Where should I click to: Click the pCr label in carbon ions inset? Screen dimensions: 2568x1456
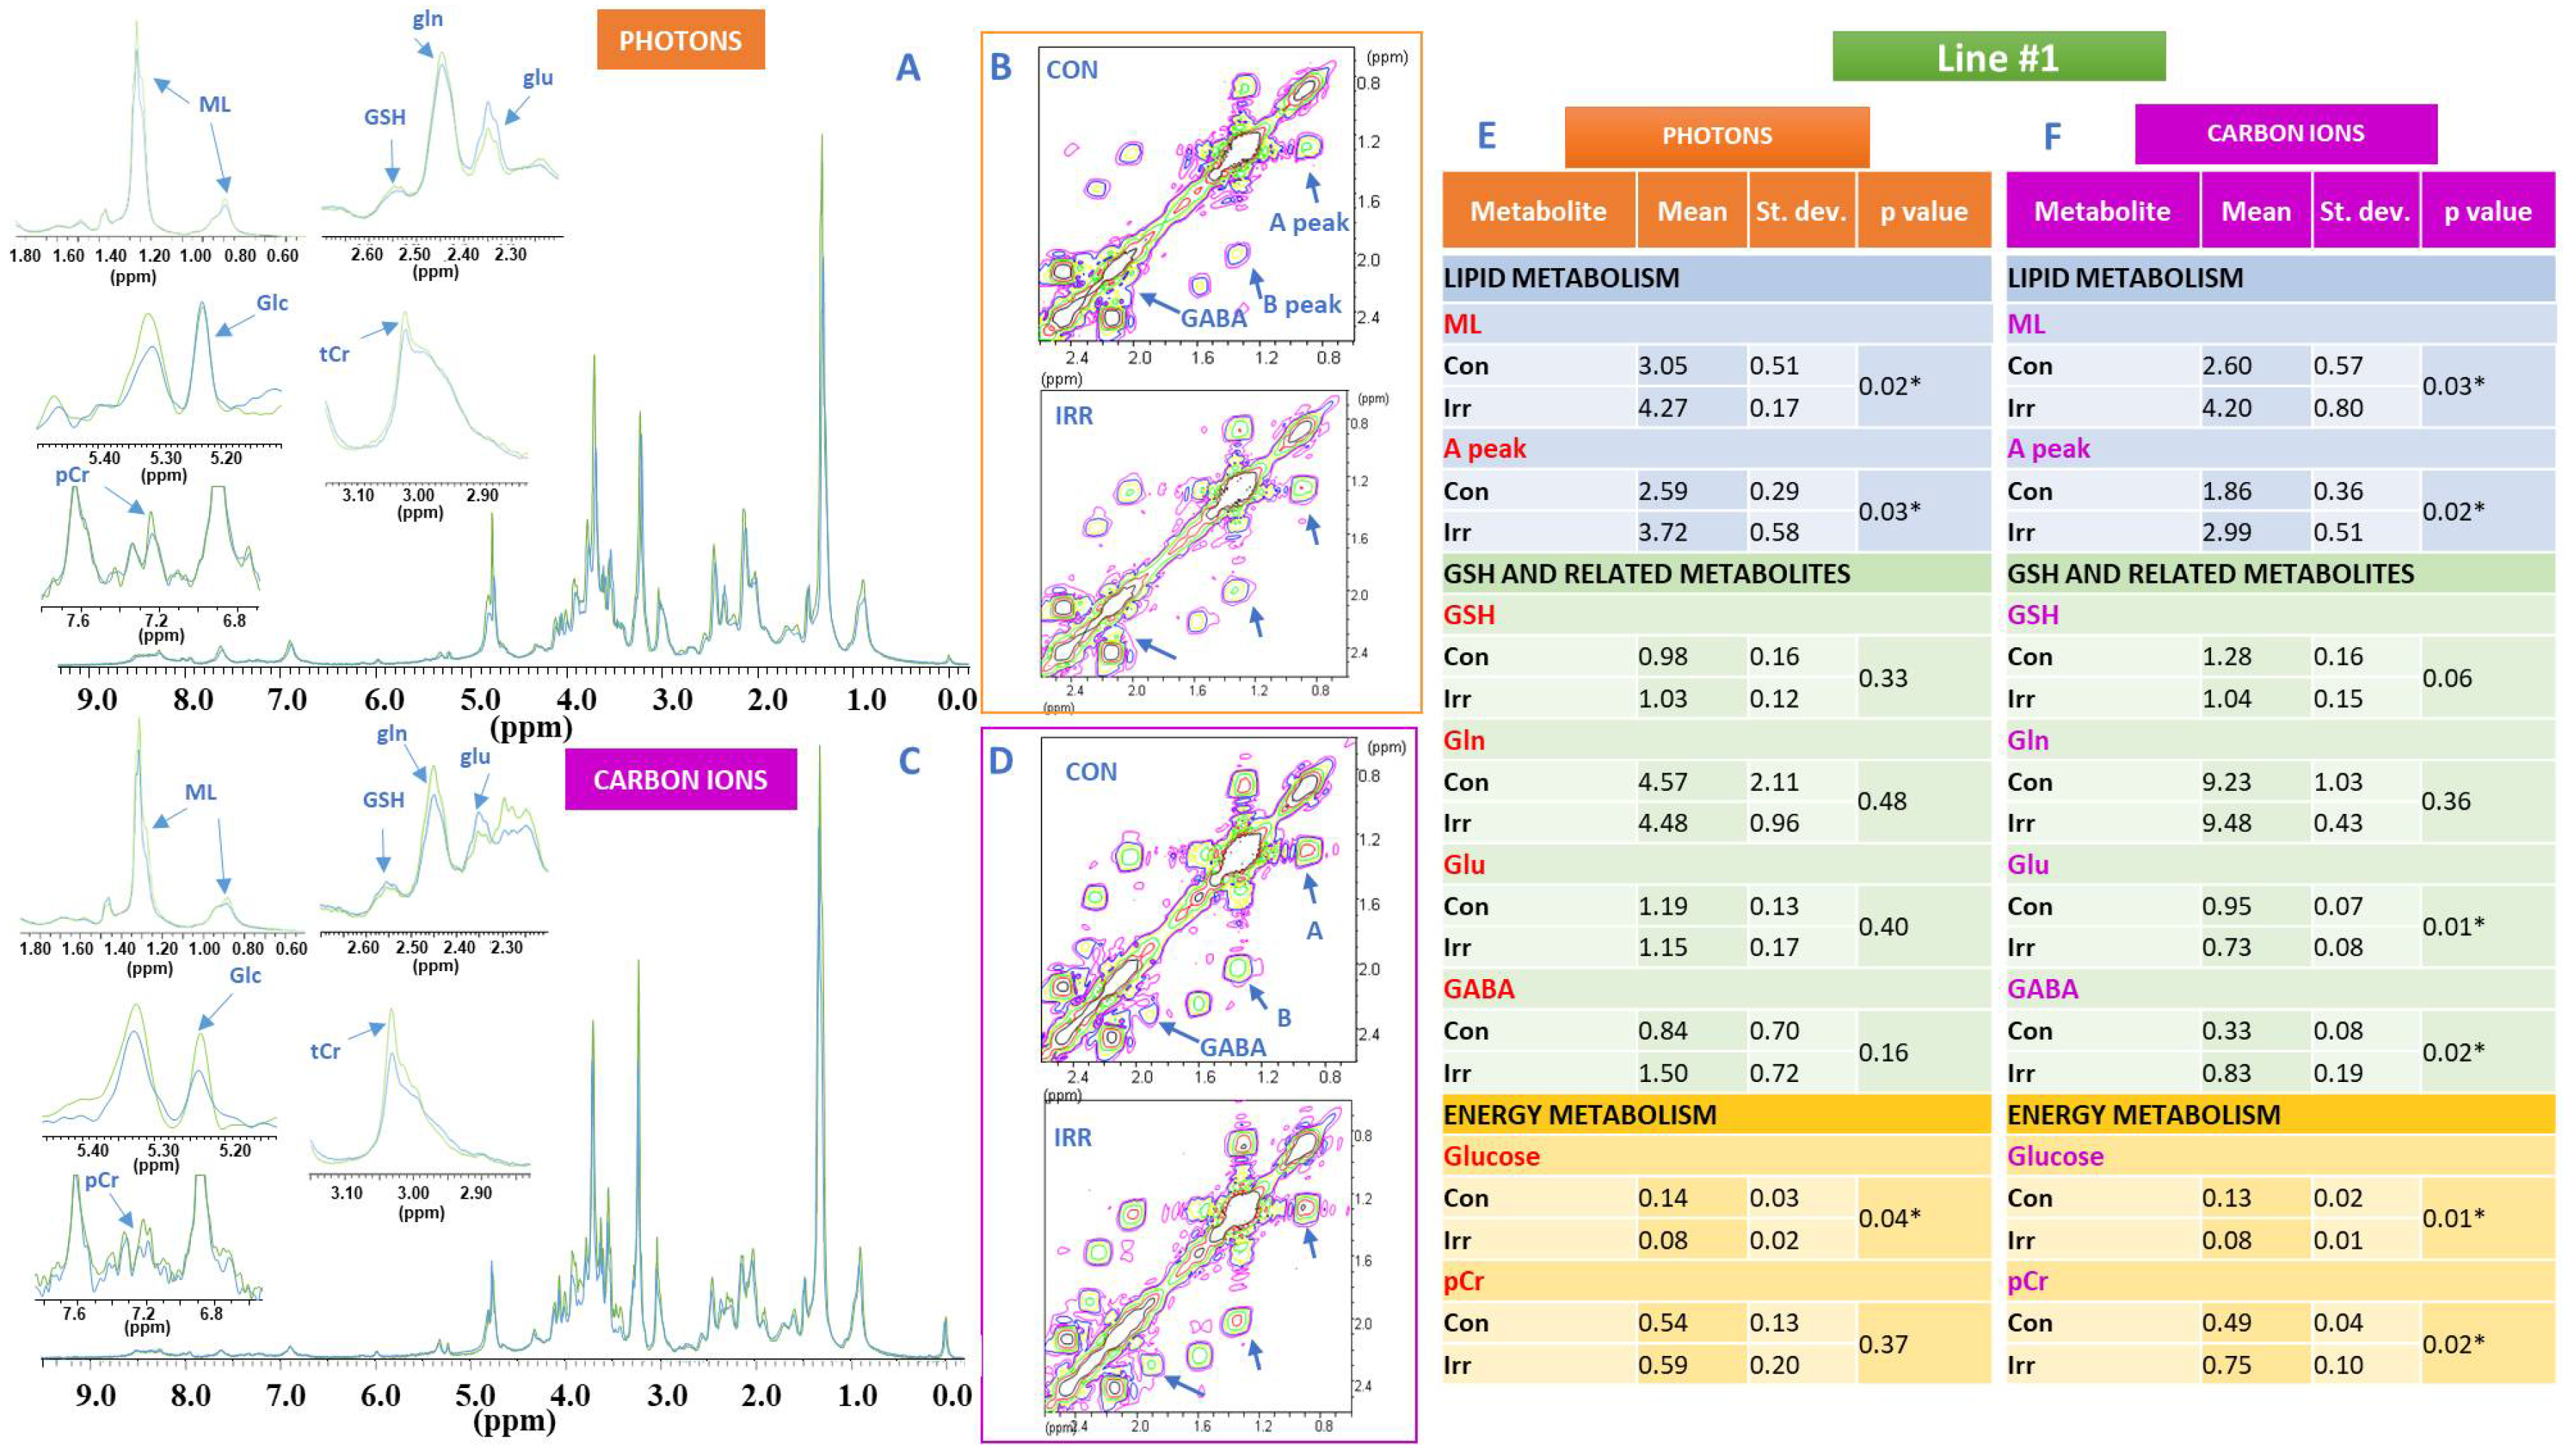[x=101, y=1180]
